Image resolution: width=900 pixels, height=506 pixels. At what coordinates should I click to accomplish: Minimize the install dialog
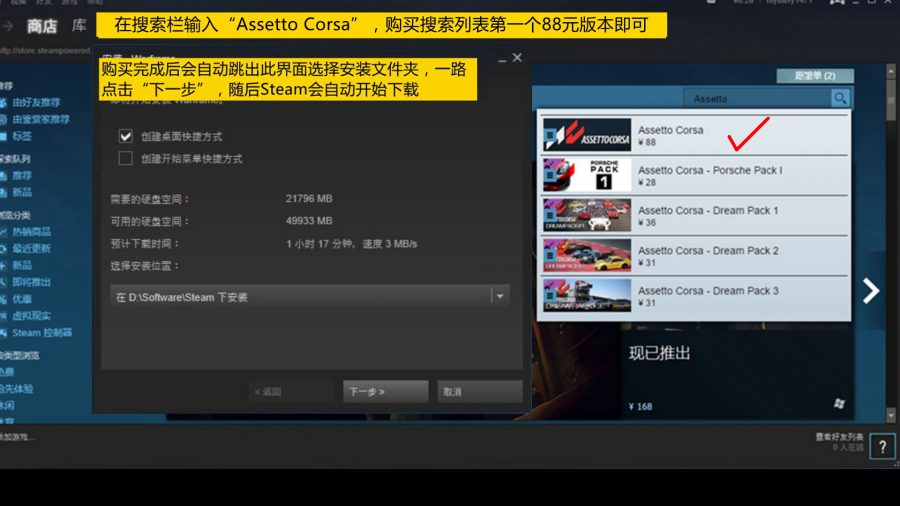[502, 60]
